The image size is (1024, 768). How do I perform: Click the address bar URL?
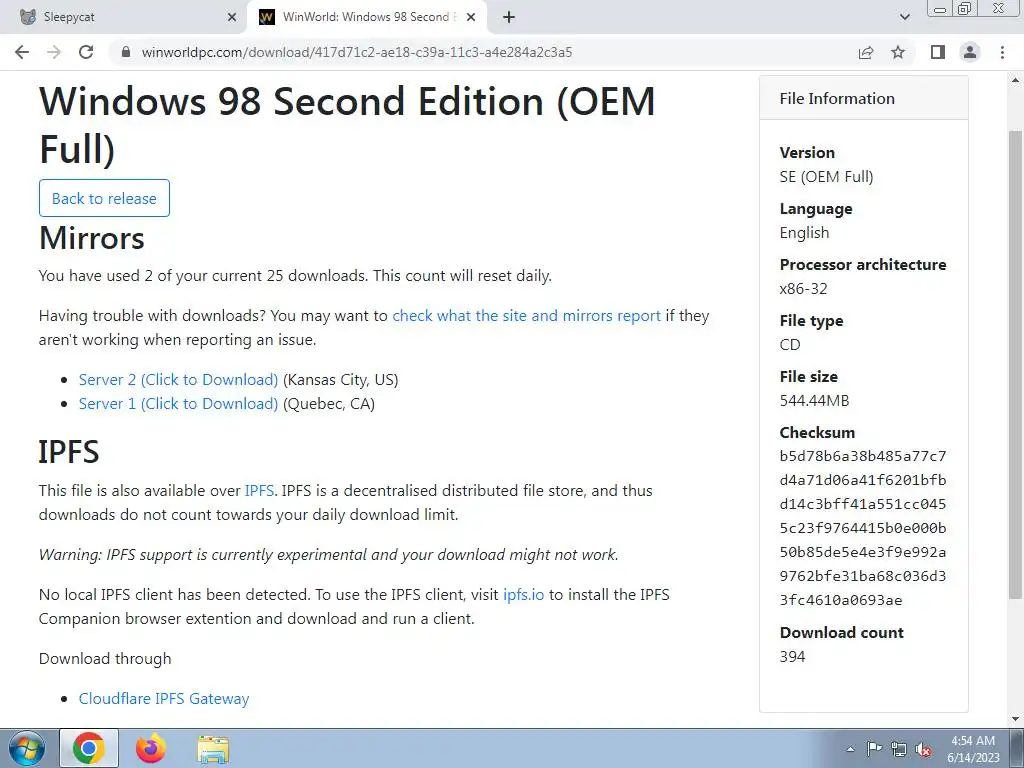(x=357, y=52)
